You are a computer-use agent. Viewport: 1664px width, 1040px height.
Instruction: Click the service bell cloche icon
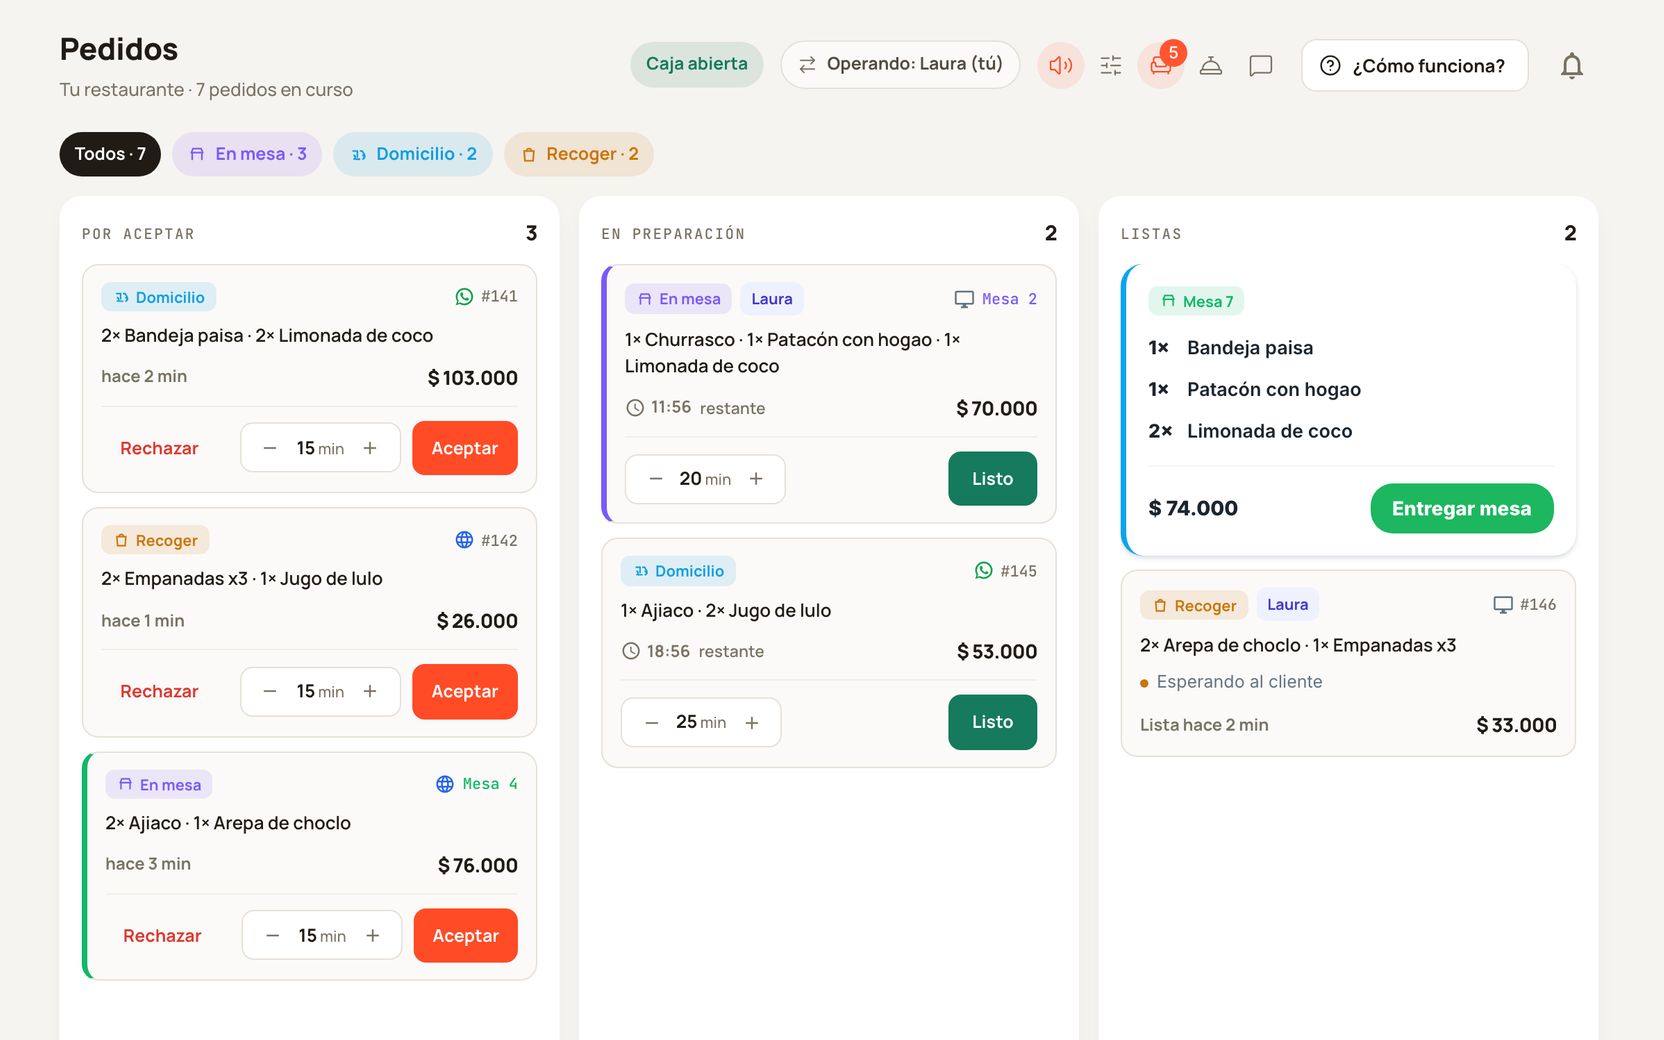(x=1211, y=66)
